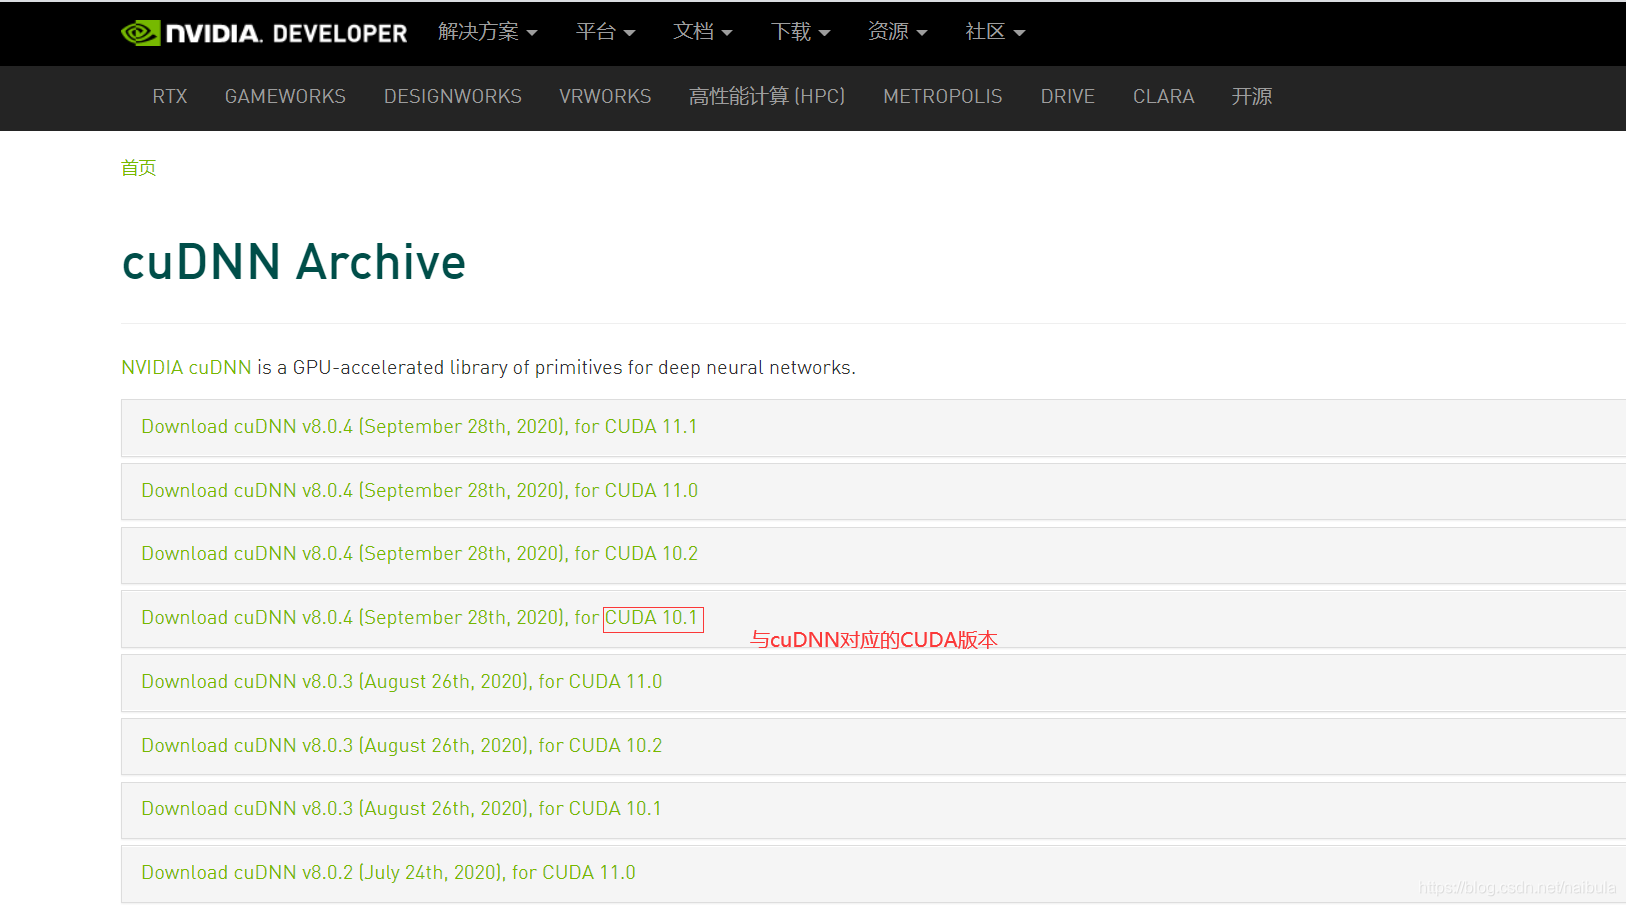Open the CLARA navigation item

(x=1164, y=97)
